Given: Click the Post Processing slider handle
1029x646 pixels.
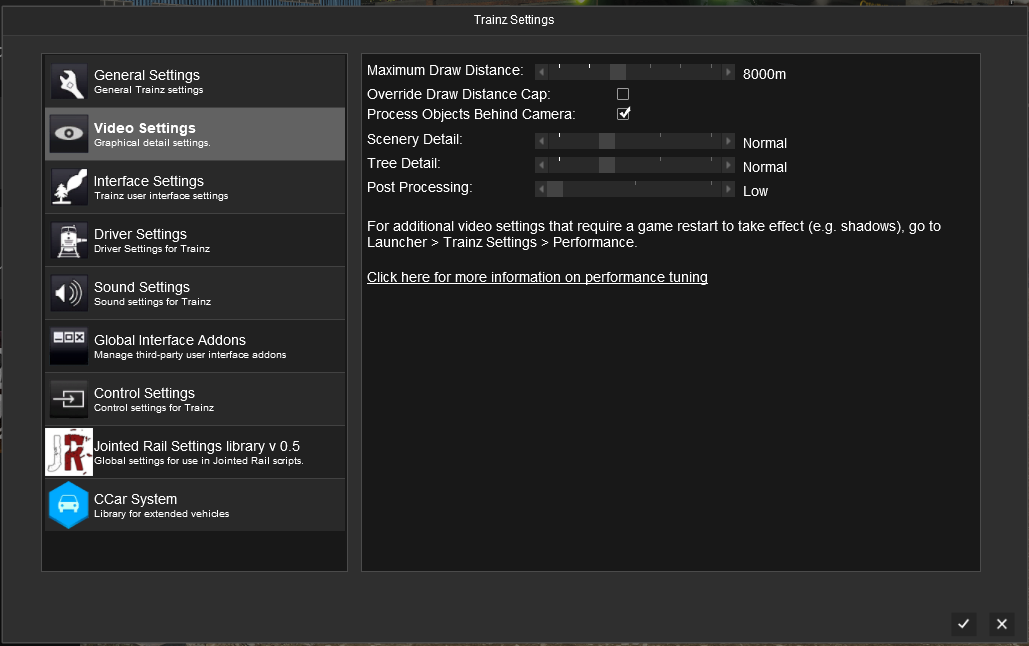Looking at the screenshot, I should coord(555,189).
